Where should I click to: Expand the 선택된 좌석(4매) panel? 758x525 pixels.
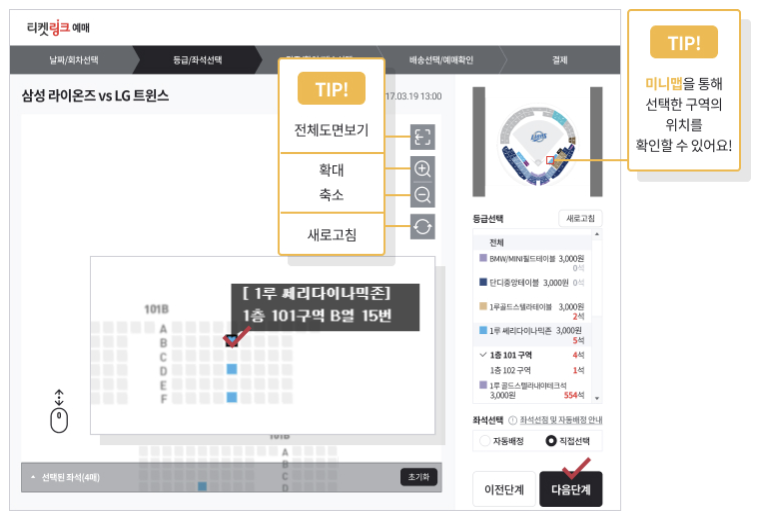33,477
